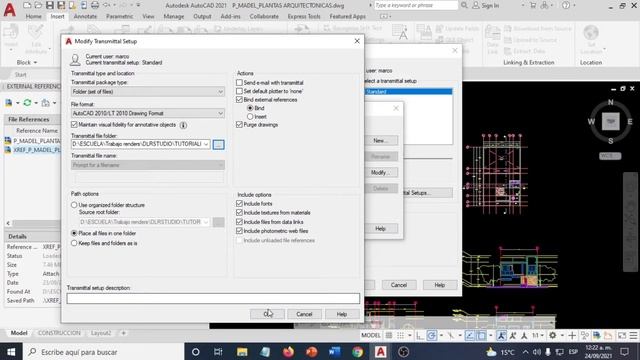Viewport: 640px width, 360px height.
Task: Select Use organized folder structure
Action: pos(74,205)
